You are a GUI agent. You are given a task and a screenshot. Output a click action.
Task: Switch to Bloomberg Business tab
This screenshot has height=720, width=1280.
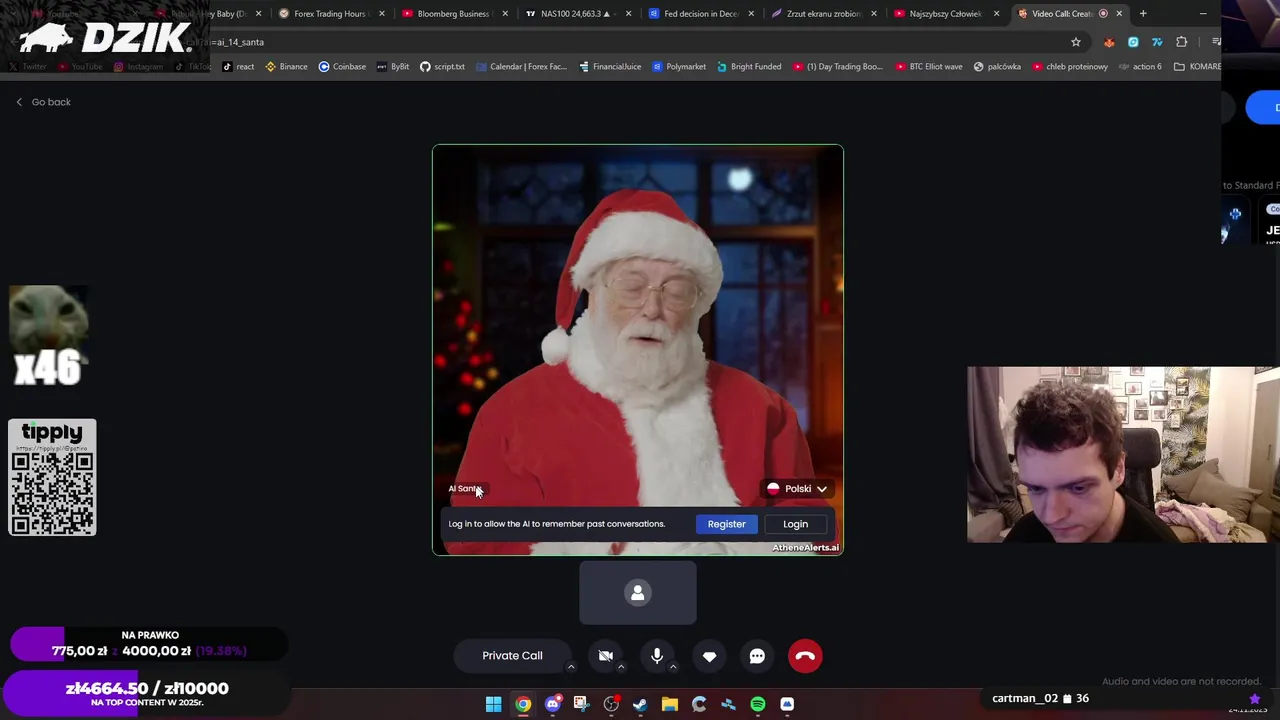click(453, 14)
